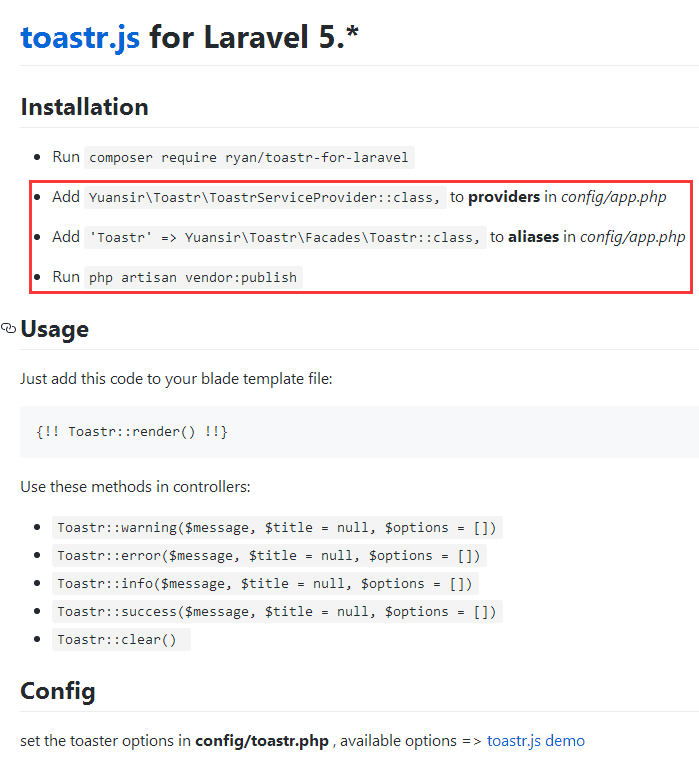Click the bold providers word
Screen dimensions: 699x764
(x=504, y=197)
